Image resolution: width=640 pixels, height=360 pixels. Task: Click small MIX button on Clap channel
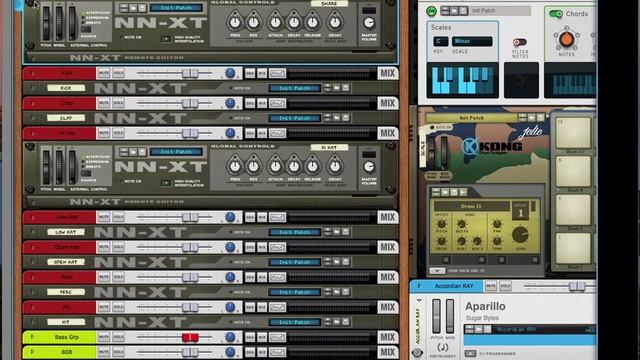point(262,103)
